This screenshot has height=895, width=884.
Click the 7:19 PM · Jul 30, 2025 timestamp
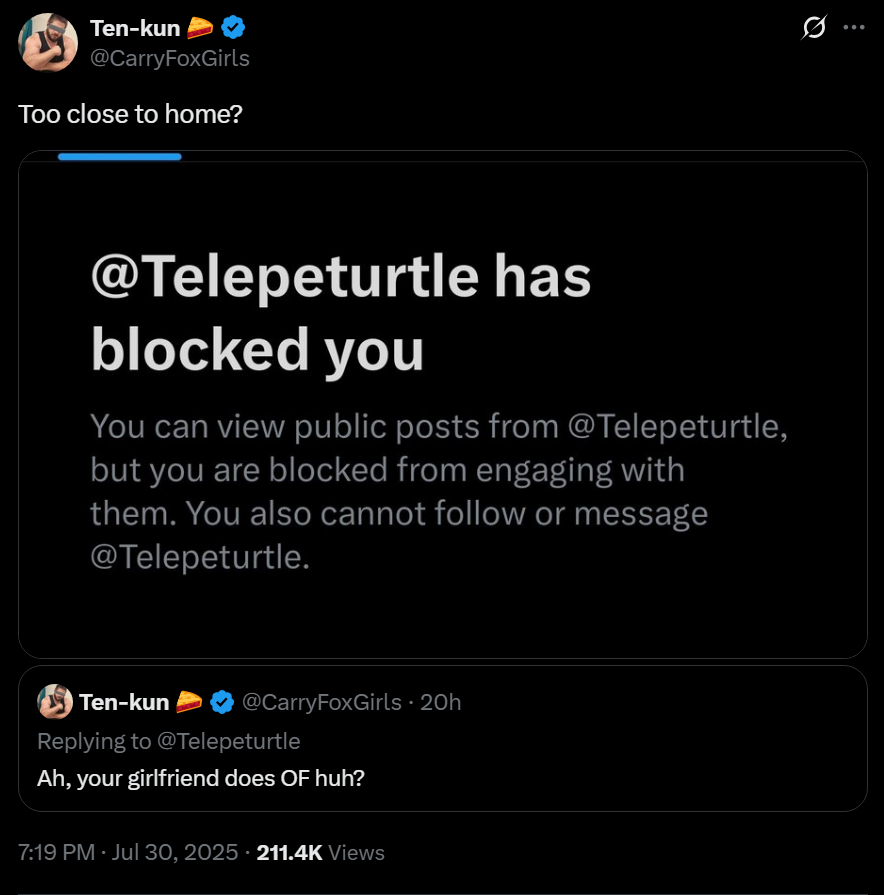click(127, 853)
